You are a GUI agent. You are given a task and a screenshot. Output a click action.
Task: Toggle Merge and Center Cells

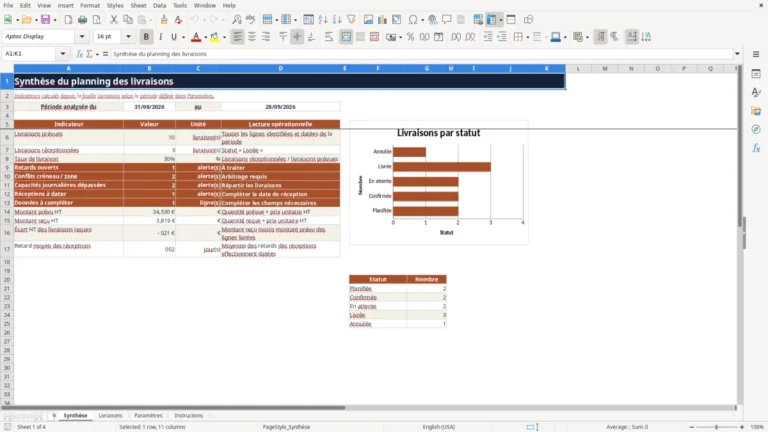[x=346, y=37]
